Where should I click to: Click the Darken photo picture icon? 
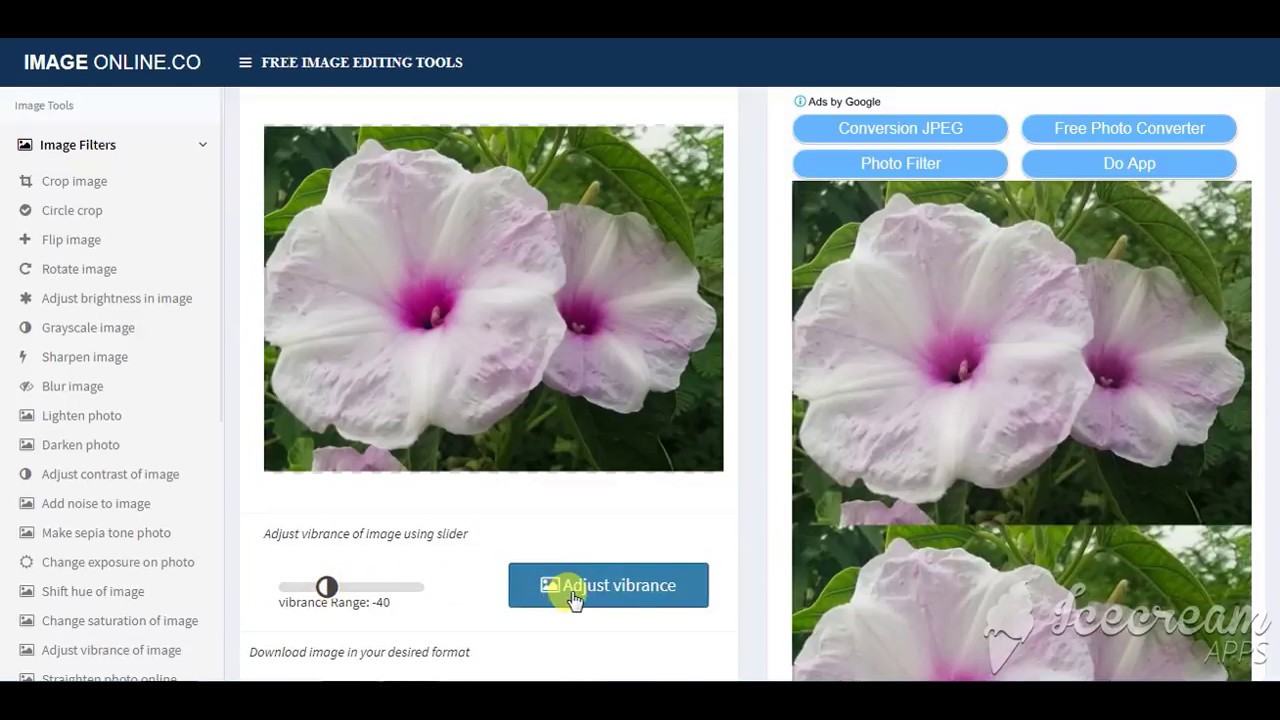(x=26, y=444)
